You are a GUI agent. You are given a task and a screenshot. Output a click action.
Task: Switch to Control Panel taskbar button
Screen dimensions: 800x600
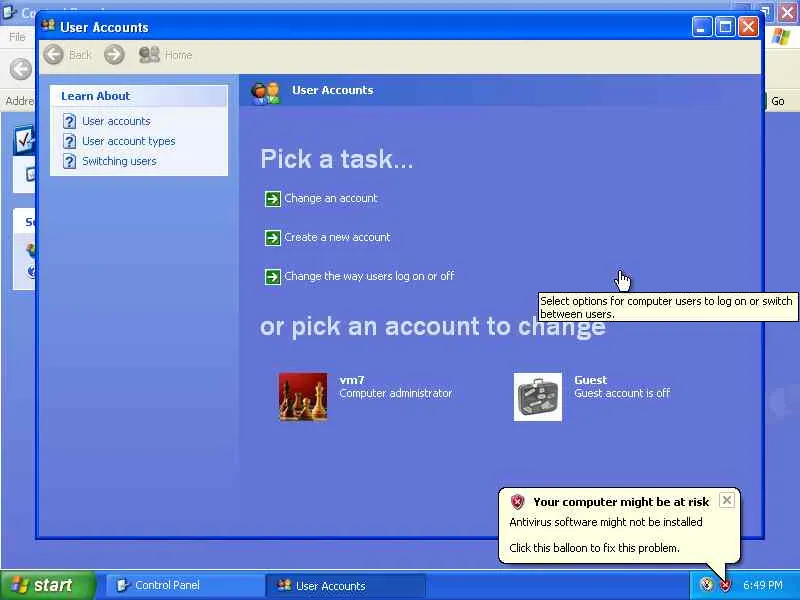185,585
